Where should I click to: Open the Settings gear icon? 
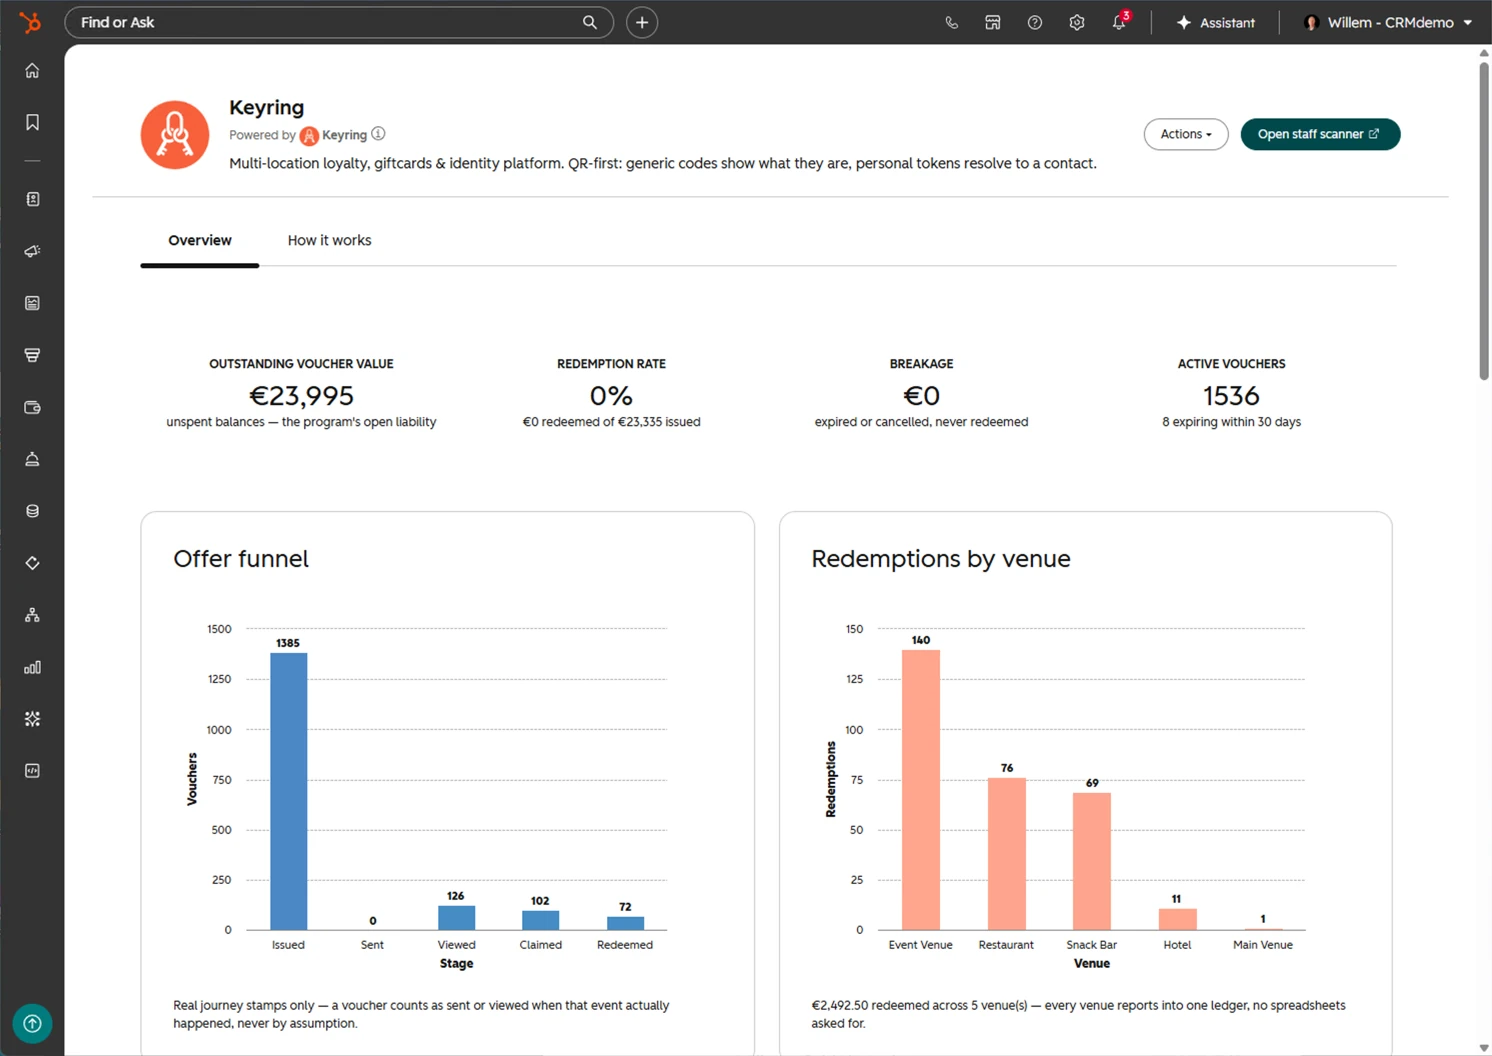[x=1077, y=22]
